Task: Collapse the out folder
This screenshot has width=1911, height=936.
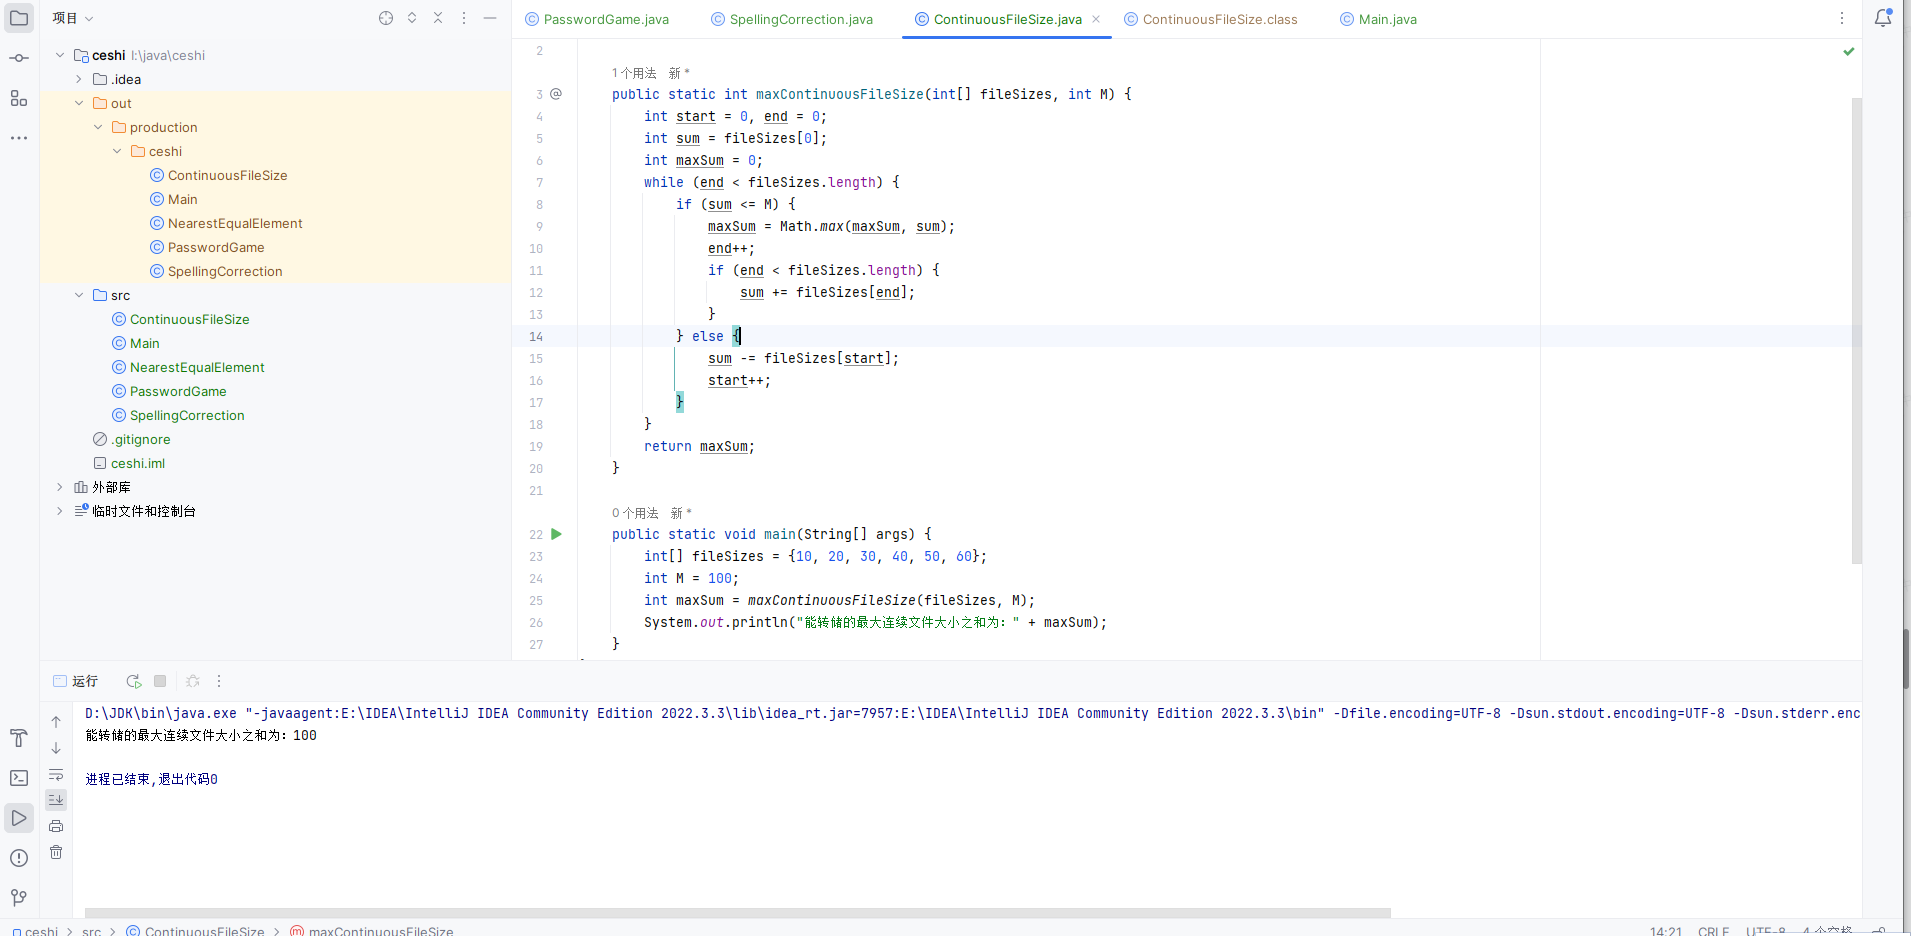Action: (x=79, y=103)
